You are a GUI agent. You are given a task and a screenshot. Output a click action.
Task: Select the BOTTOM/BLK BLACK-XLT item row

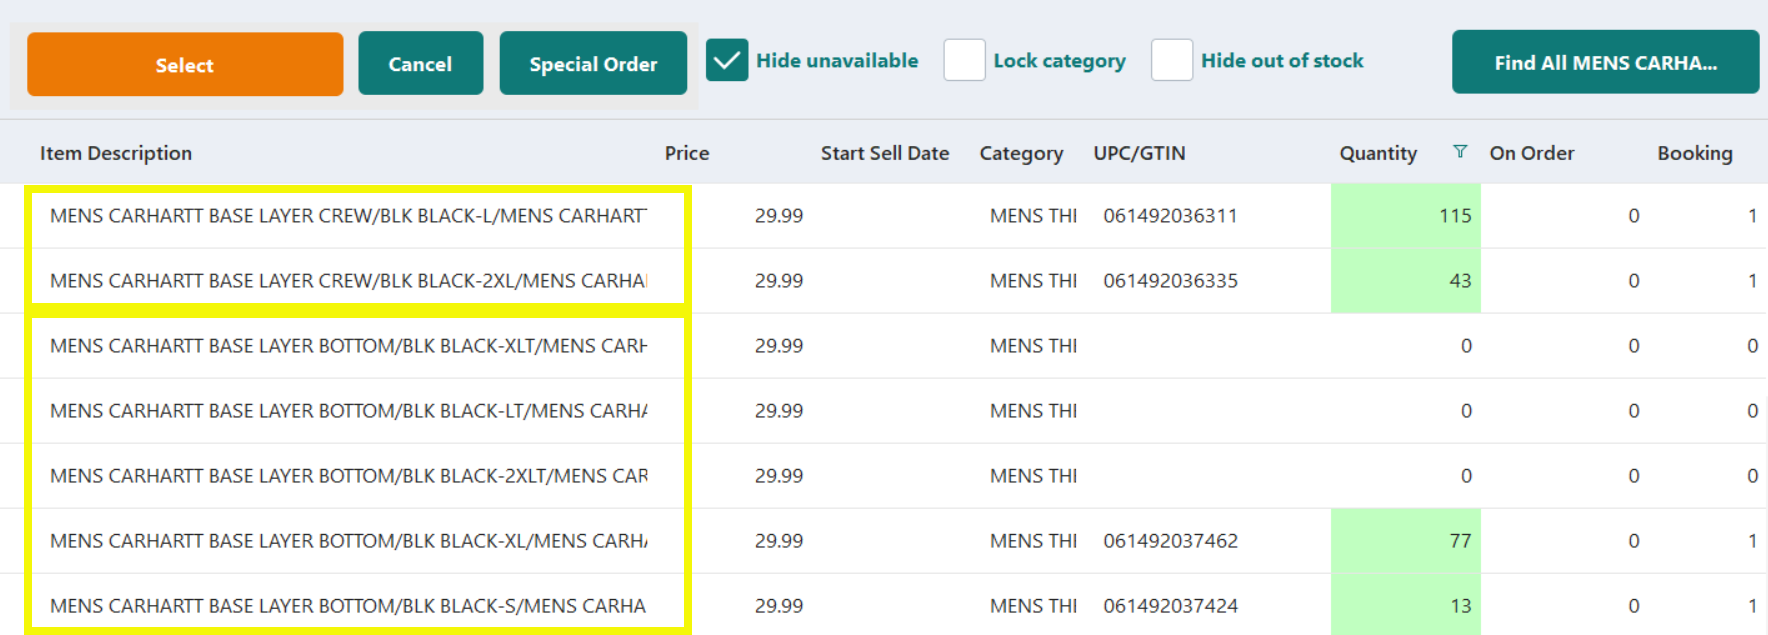pyautogui.click(x=884, y=346)
